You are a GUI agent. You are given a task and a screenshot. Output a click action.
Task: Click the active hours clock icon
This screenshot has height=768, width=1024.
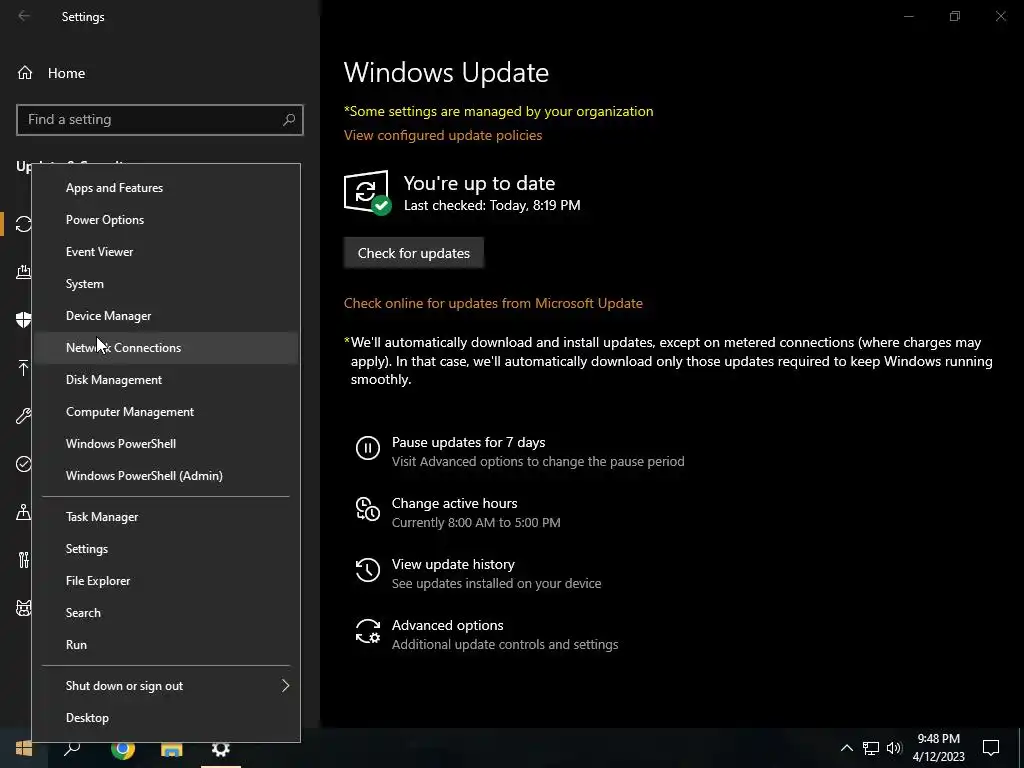(368, 509)
